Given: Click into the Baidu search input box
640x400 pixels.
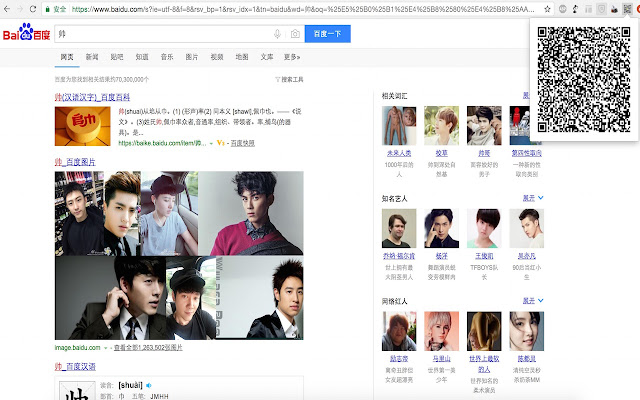Looking at the screenshot, I should coord(163,34).
